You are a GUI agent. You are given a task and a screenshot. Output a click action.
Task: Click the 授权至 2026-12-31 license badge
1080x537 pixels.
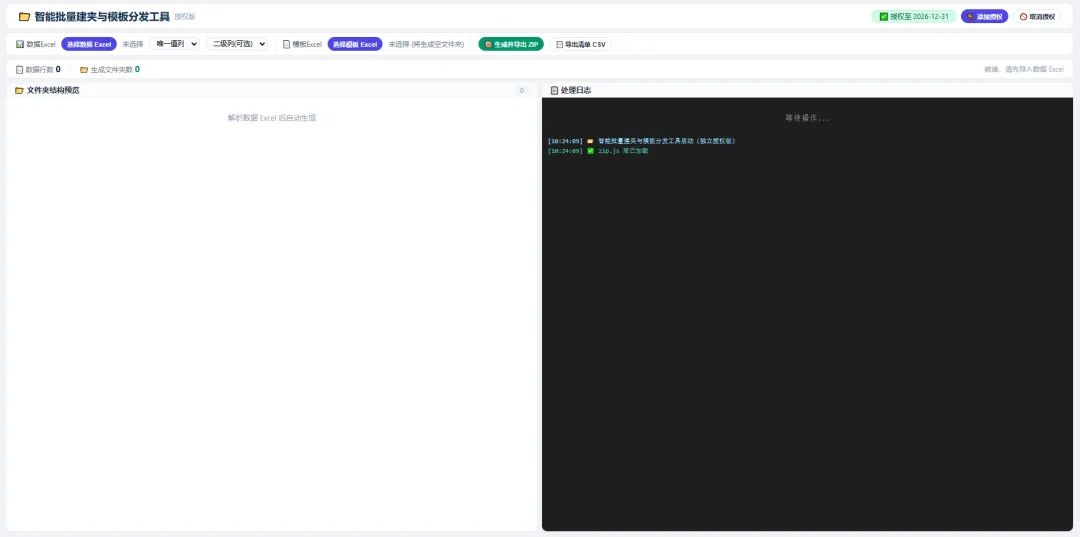pos(913,17)
